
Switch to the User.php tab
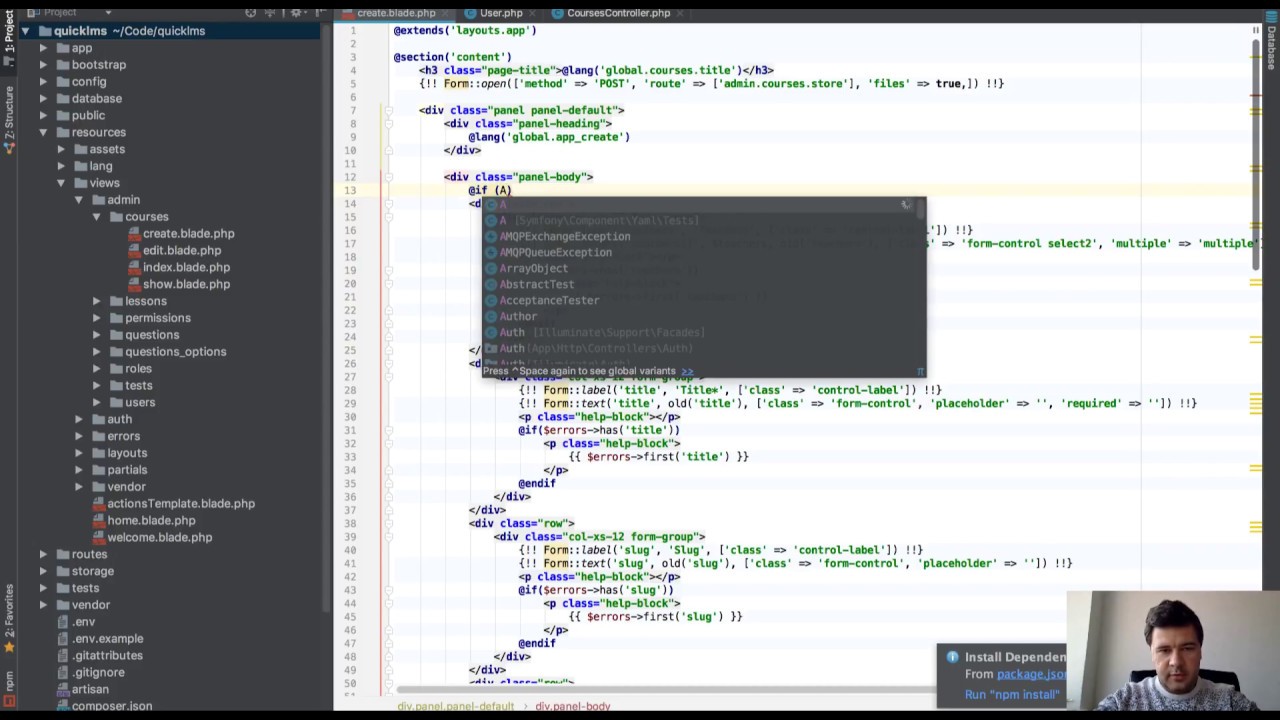pyautogui.click(x=500, y=13)
